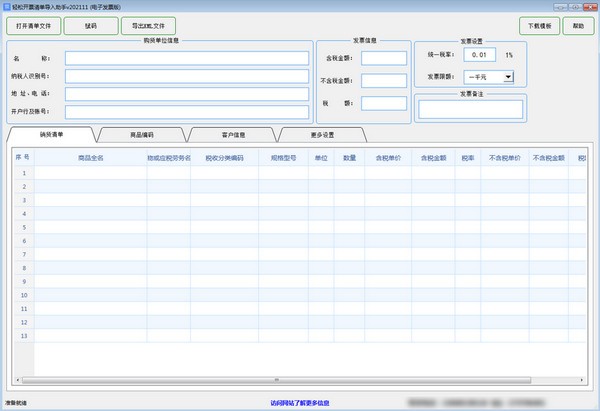The width and height of the screenshot is (600, 411).
Task: Expand the 发票限额 dropdown
Action: pyautogui.click(x=508, y=76)
